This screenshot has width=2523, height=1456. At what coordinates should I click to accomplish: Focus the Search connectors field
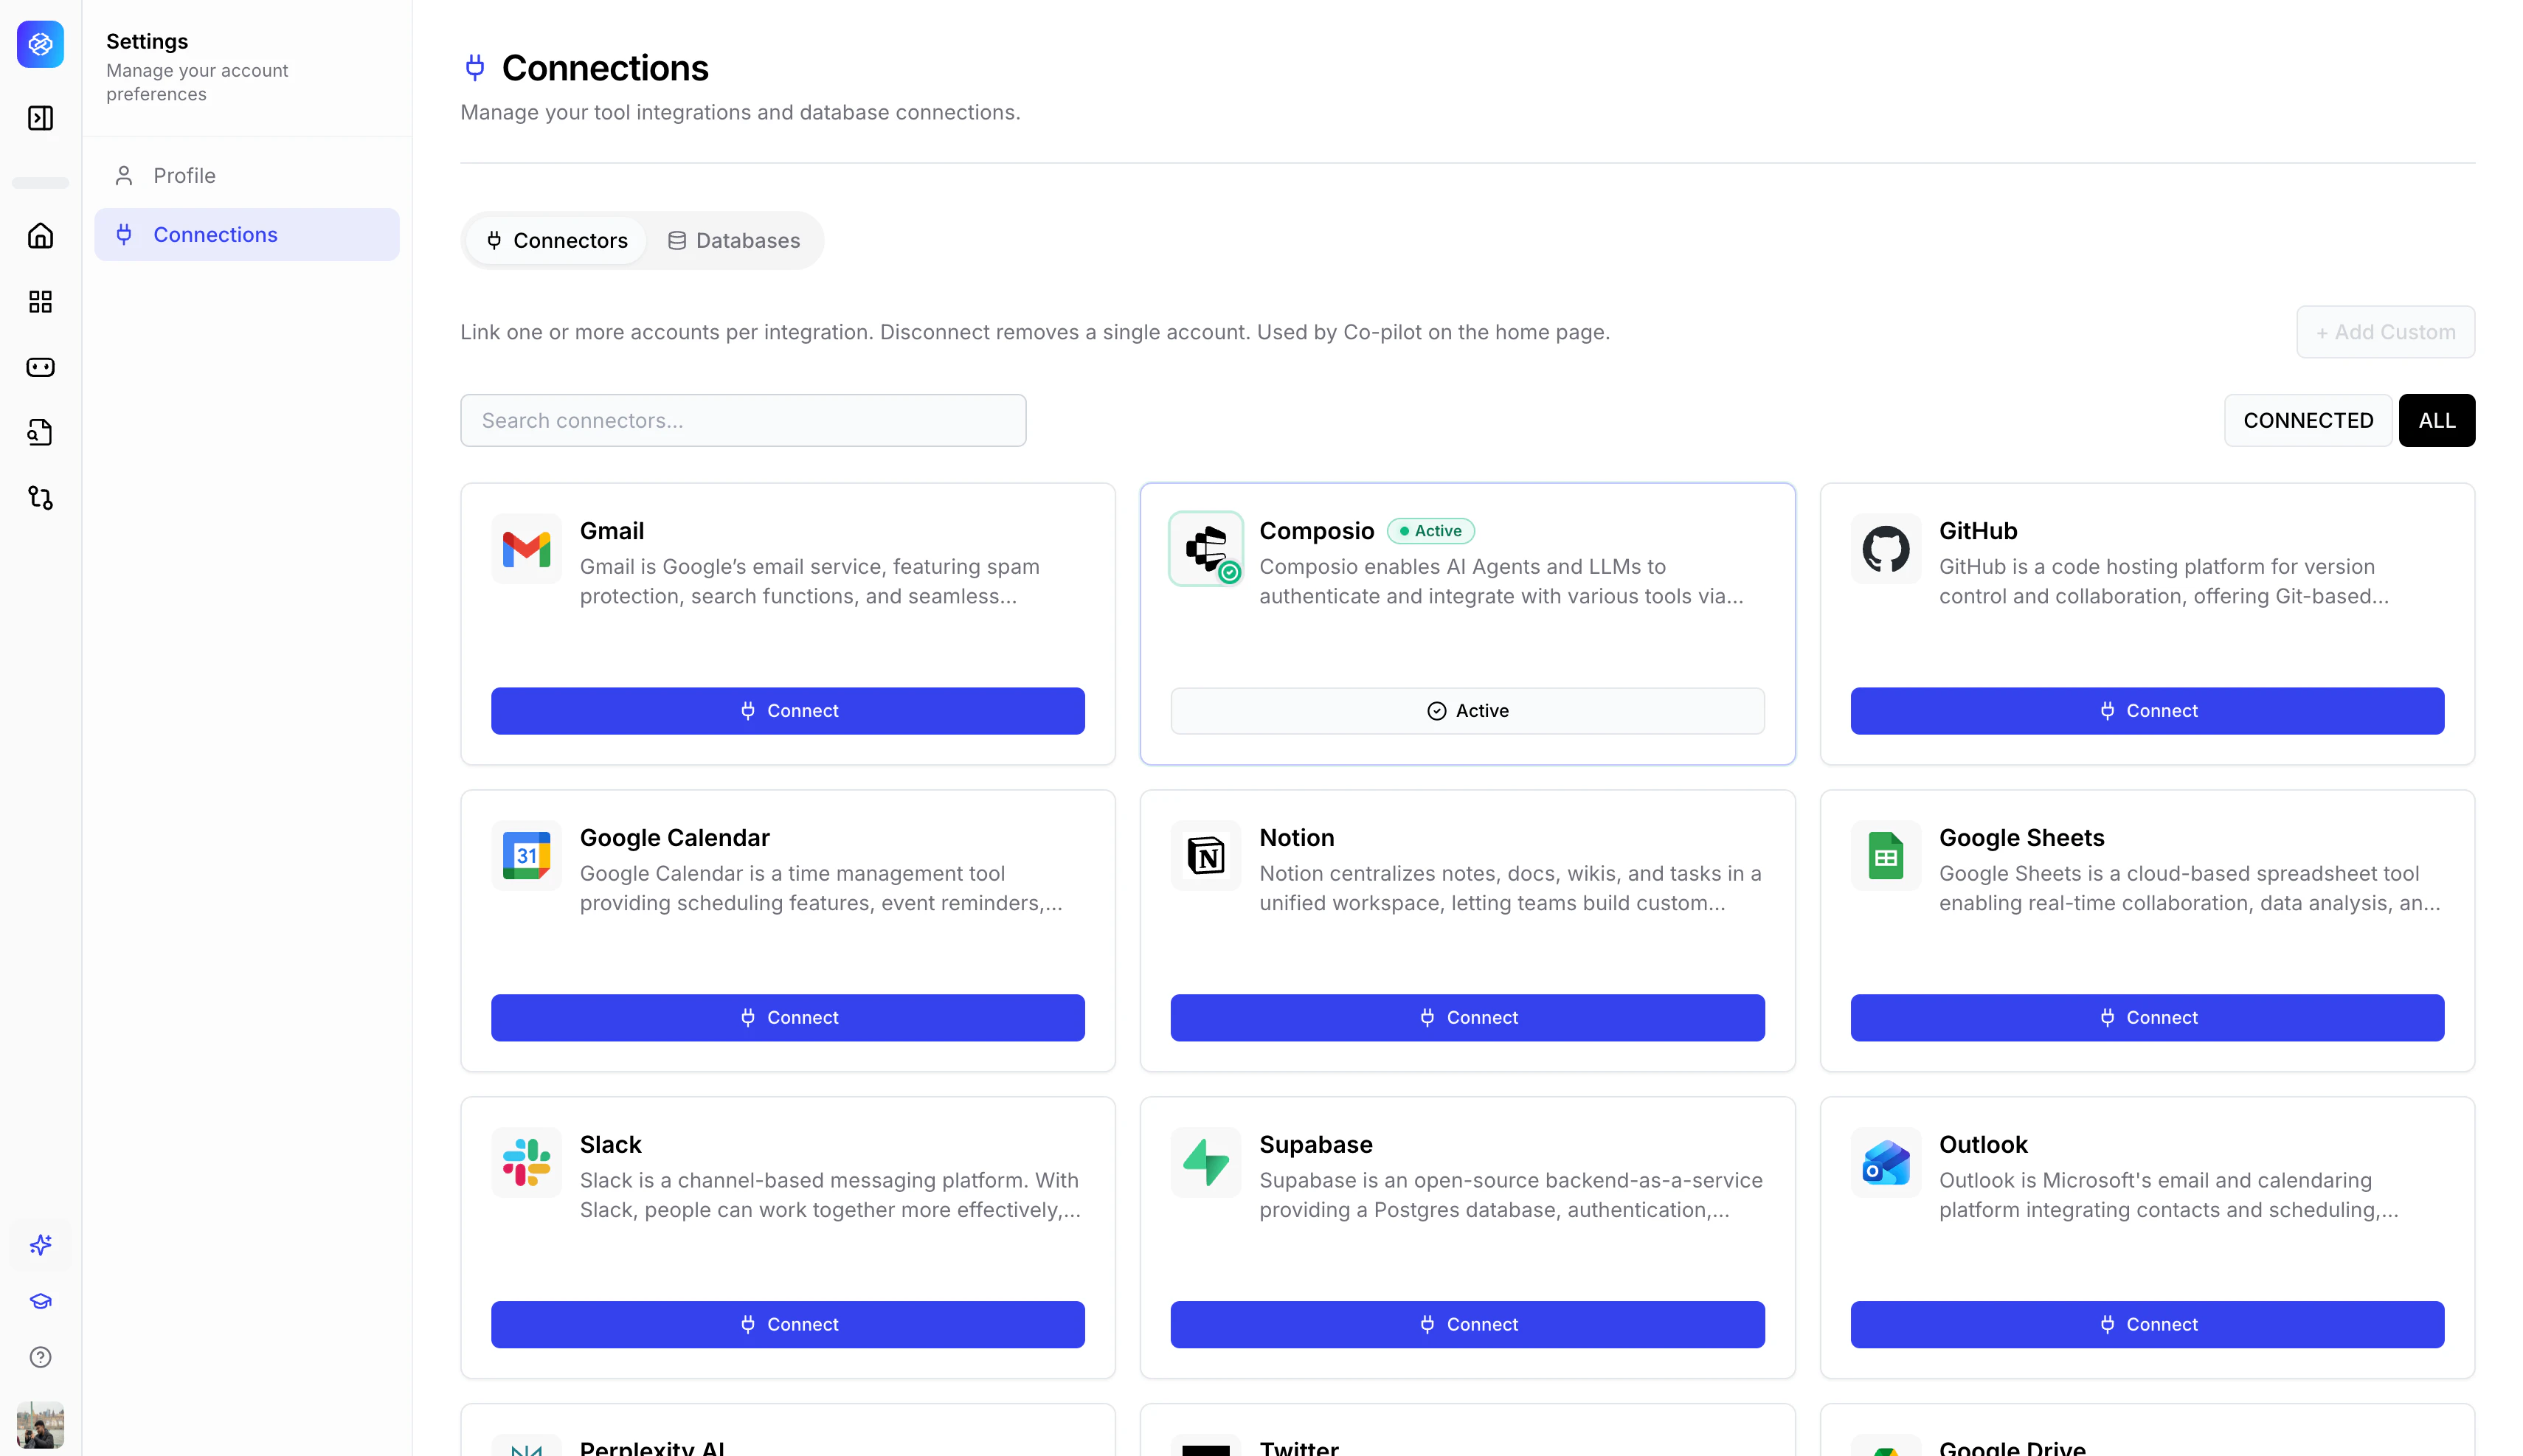[x=743, y=421]
